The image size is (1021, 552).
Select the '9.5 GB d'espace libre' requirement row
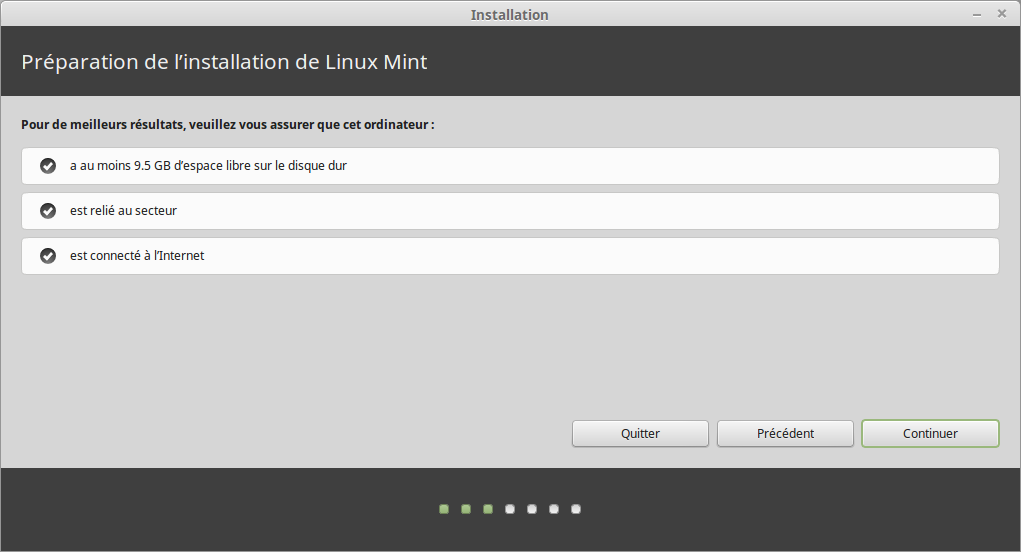510,166
